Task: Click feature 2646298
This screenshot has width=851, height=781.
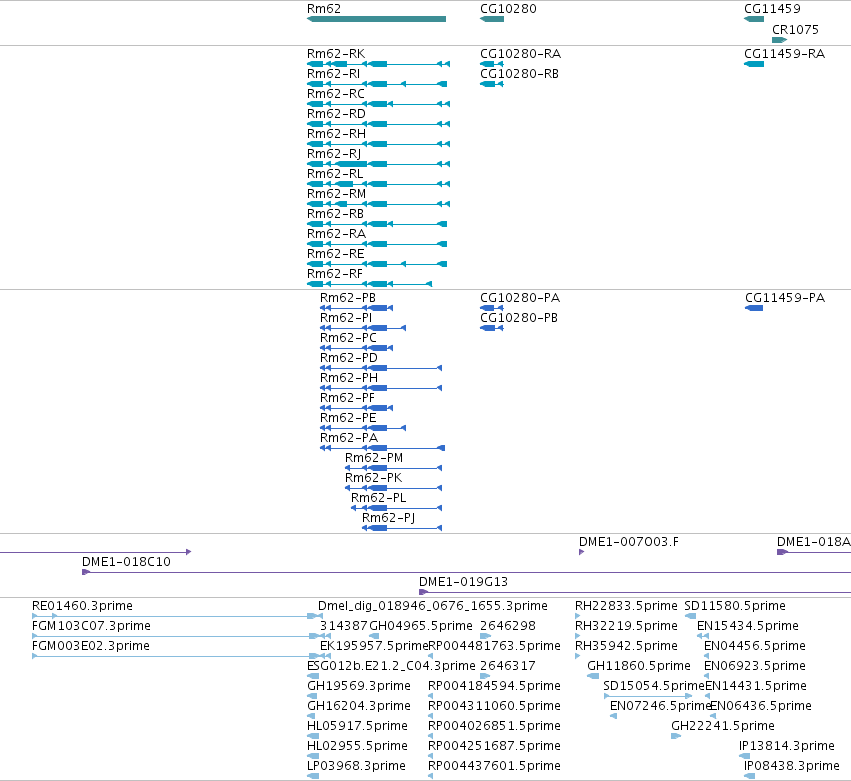Action: [485, 636]
